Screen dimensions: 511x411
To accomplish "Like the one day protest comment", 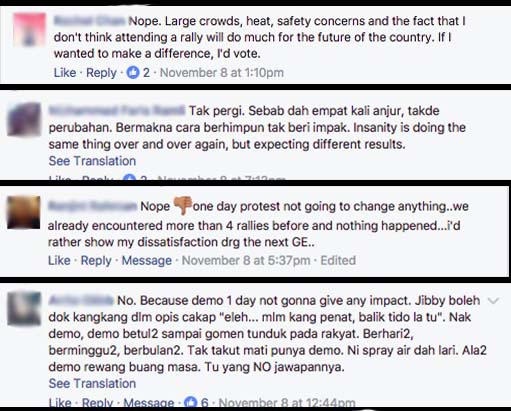I will click(59, 260).
